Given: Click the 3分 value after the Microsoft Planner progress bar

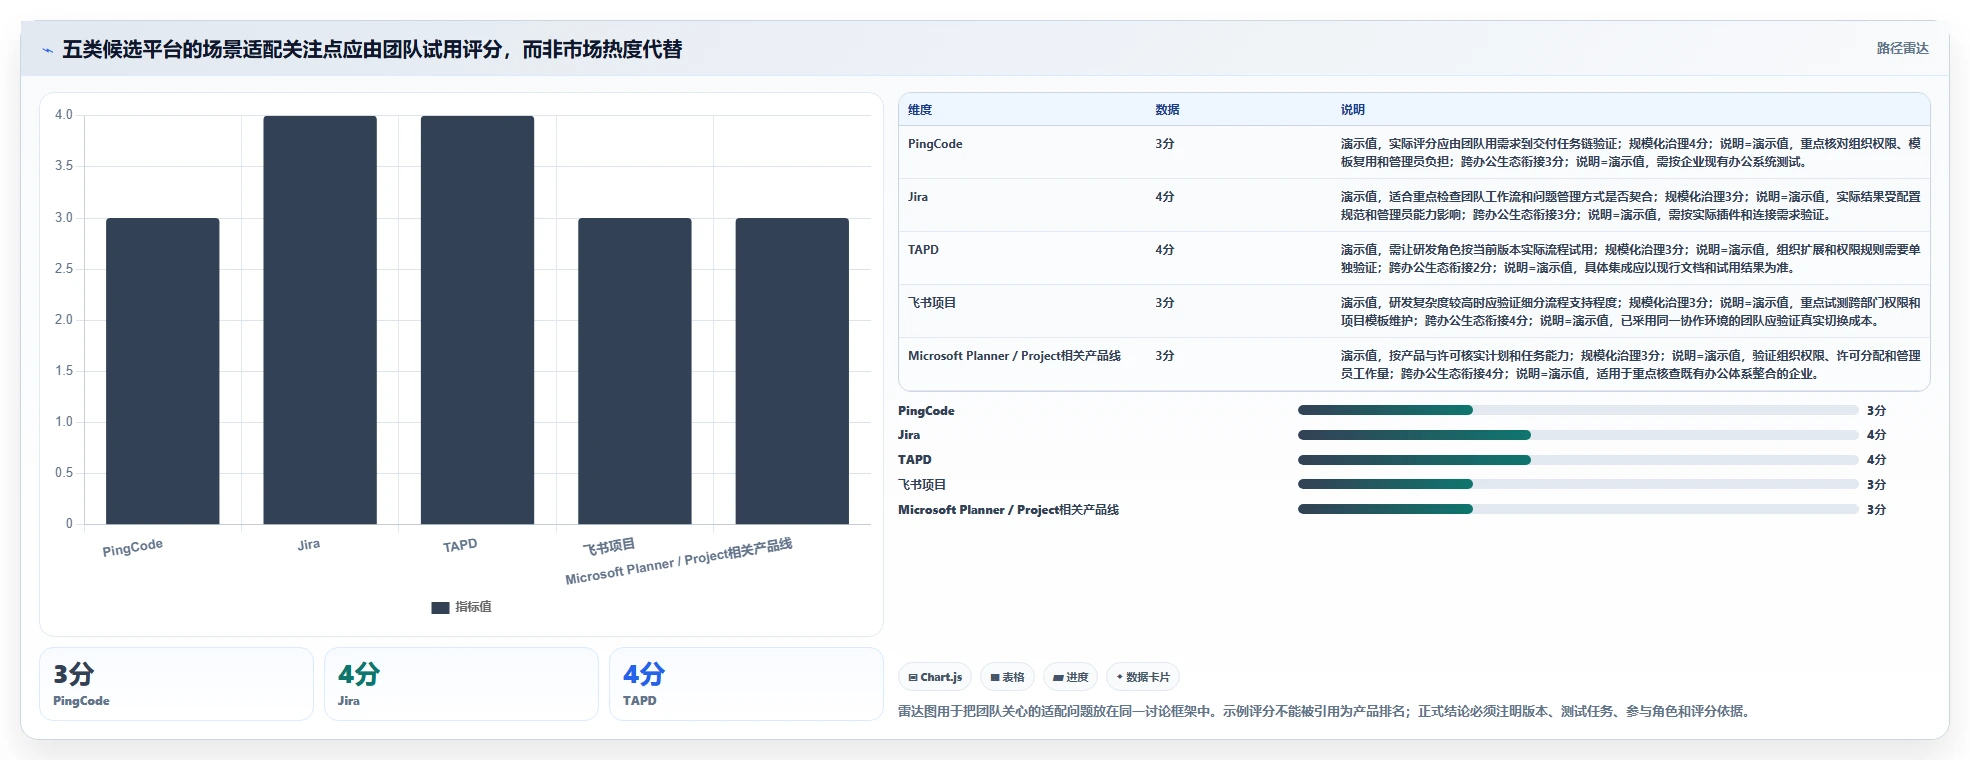Looking at the screenshot, I should coord(1876,510).
